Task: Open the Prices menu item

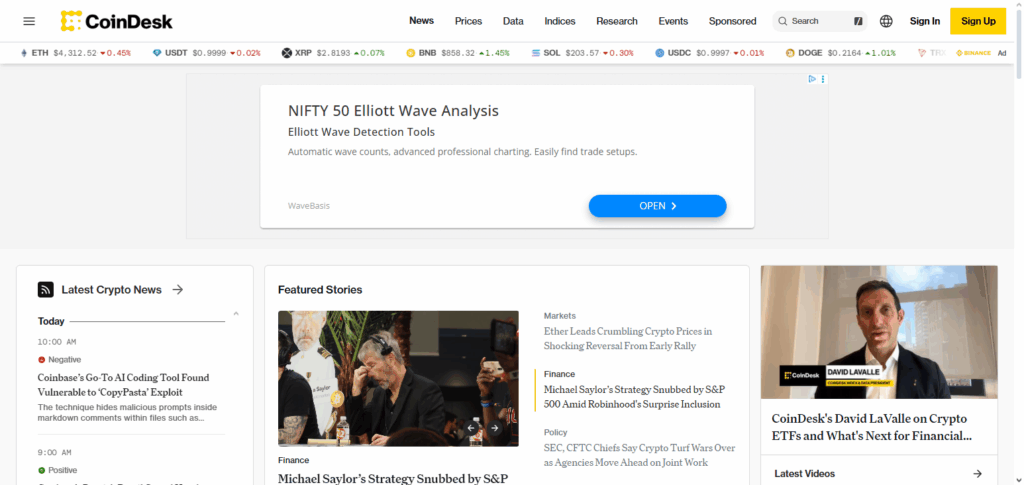Action: click(x=468, y=21)
